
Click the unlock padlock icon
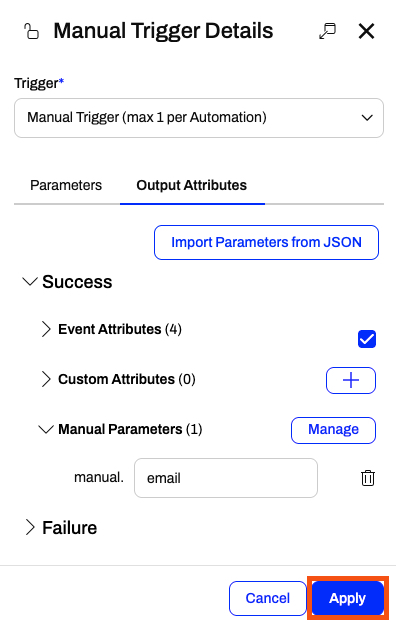point(31,31)
